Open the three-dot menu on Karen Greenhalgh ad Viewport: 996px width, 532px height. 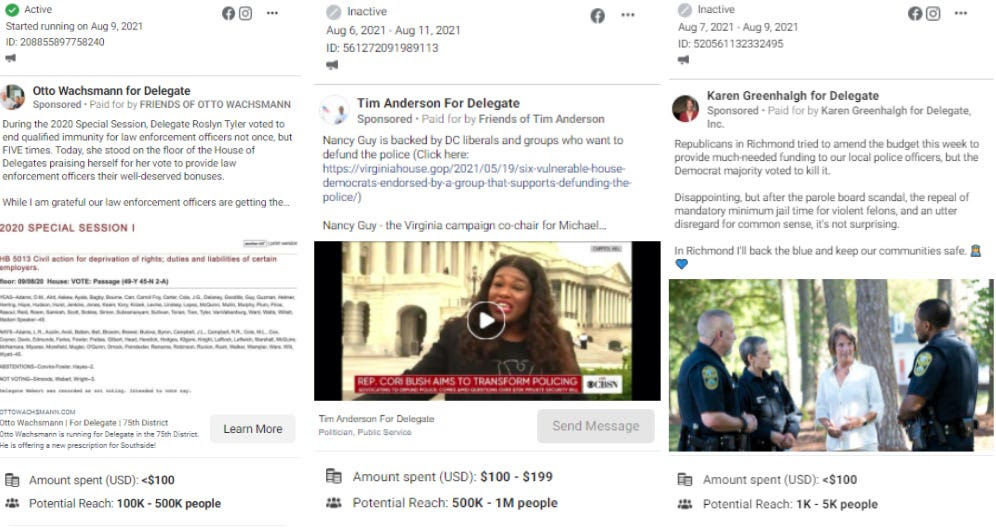961,13
